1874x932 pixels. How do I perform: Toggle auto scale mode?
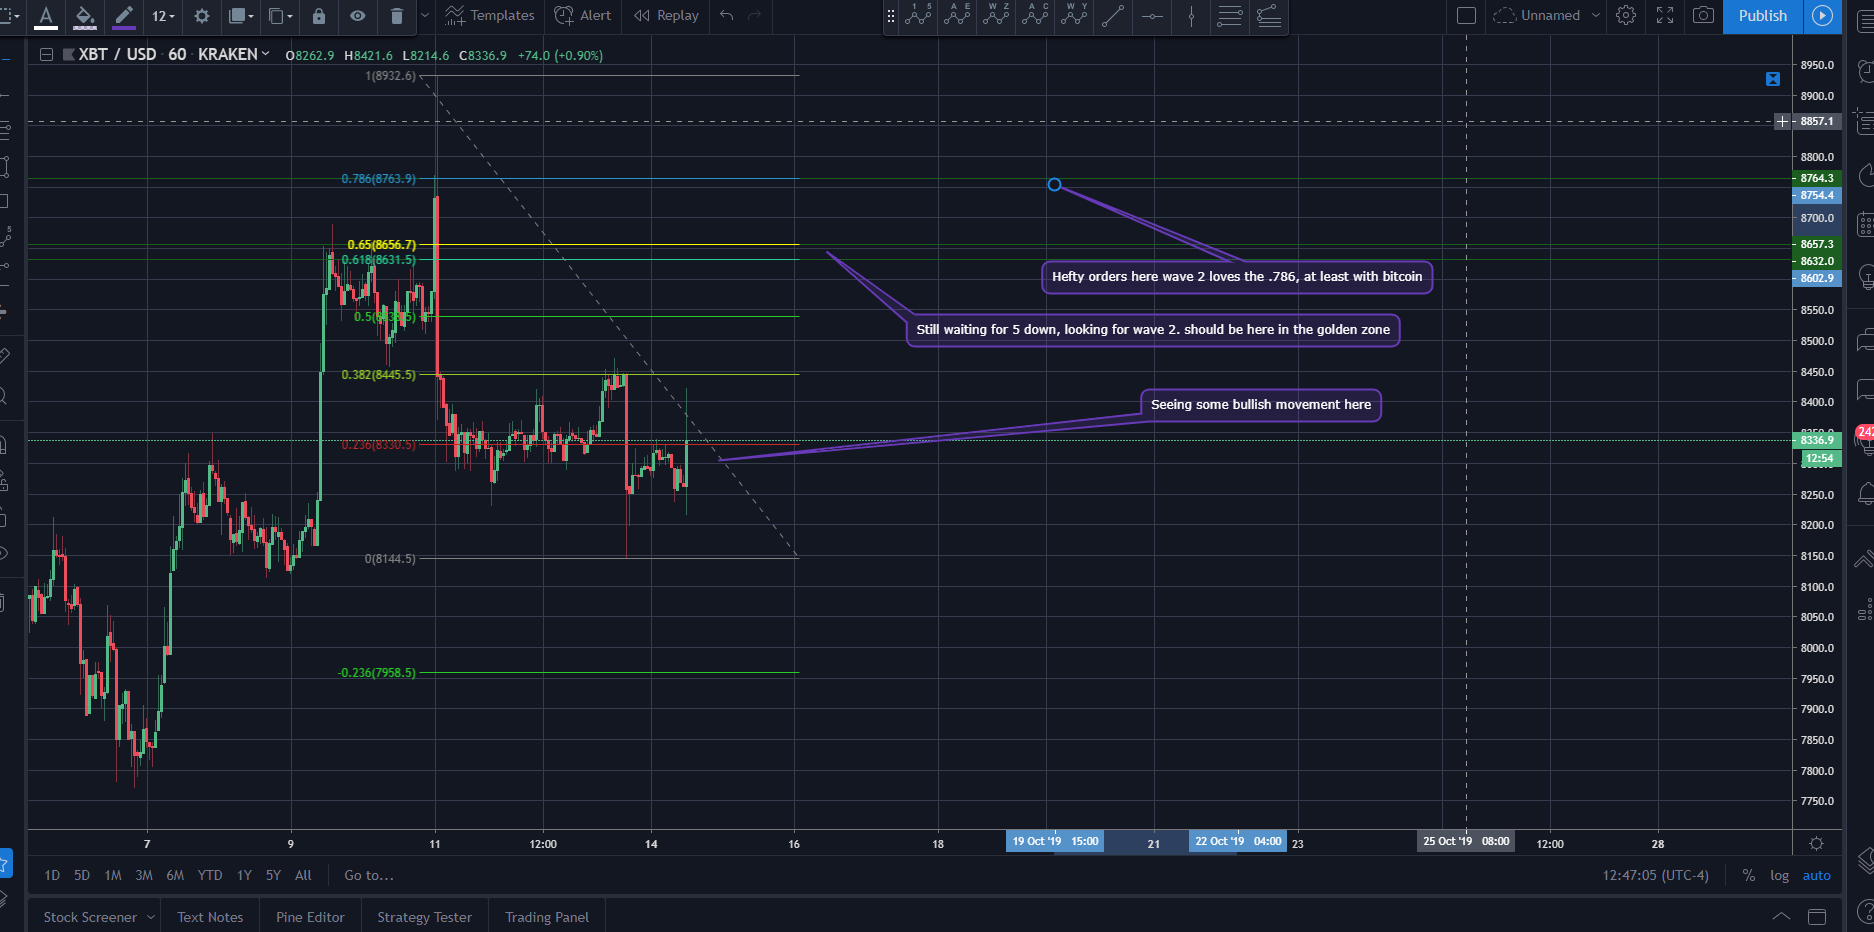(1816, 876)
